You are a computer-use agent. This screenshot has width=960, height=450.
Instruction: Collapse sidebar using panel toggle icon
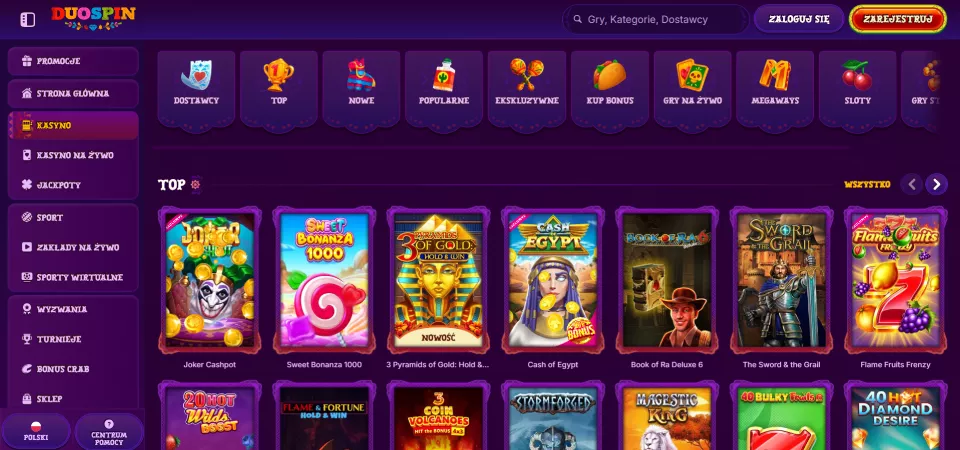click(x=28, y=20)
